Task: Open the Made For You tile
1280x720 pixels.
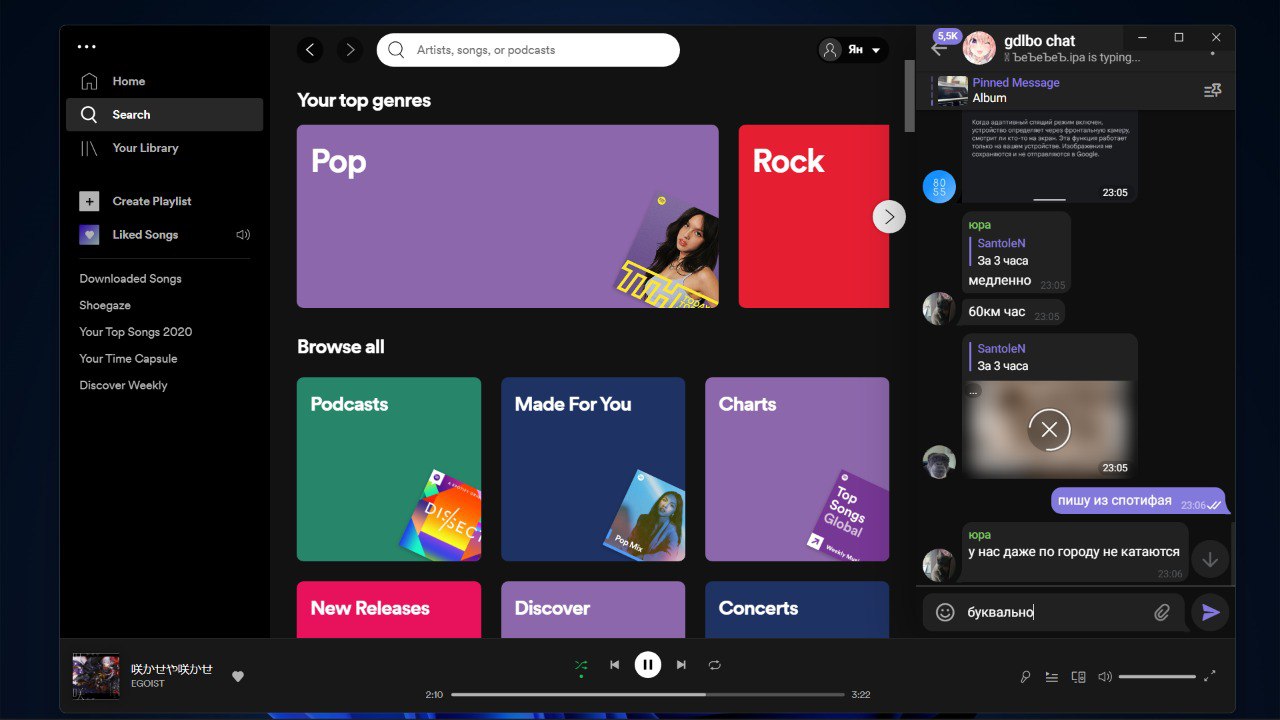Action: pyautogui.click(x=593, y=469)
